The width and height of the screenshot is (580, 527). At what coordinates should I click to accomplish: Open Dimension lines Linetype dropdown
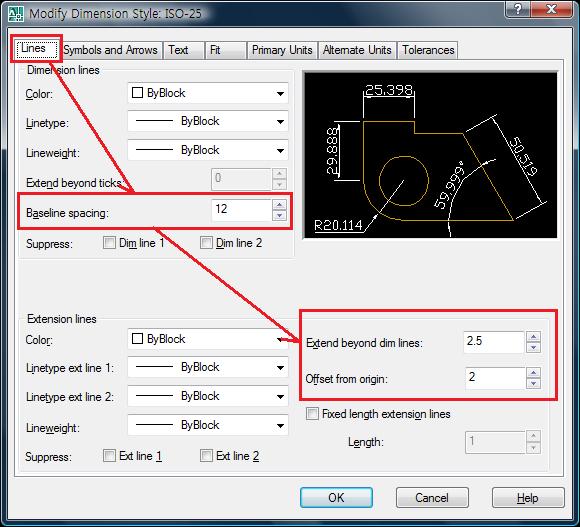208,121
